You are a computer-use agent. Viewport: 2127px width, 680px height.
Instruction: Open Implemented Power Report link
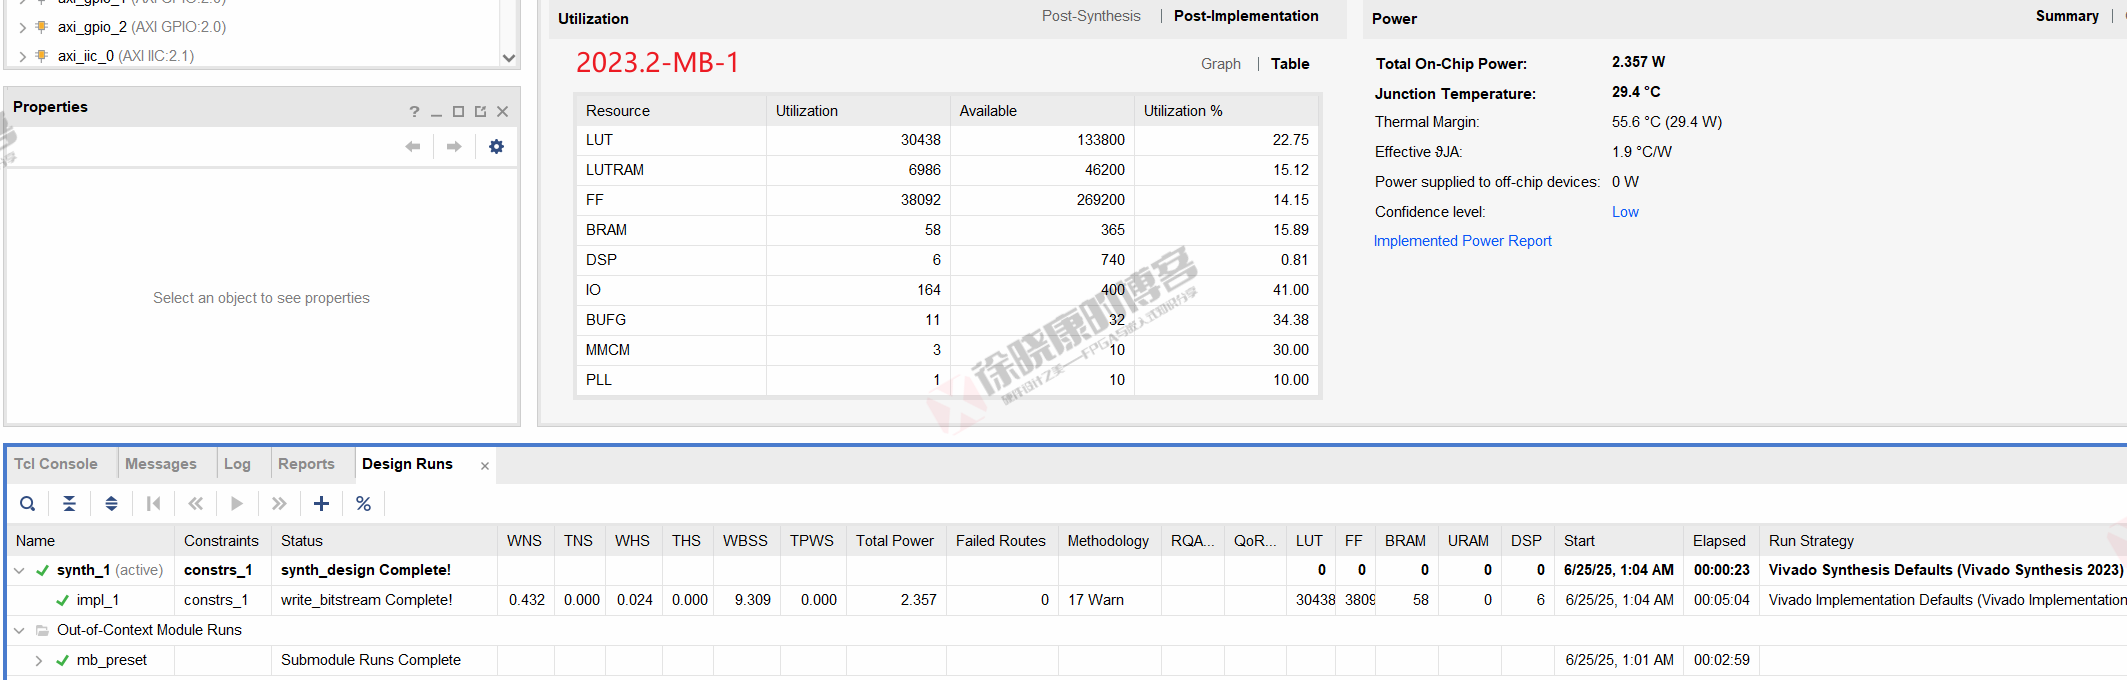click(x=1462, y=241)
